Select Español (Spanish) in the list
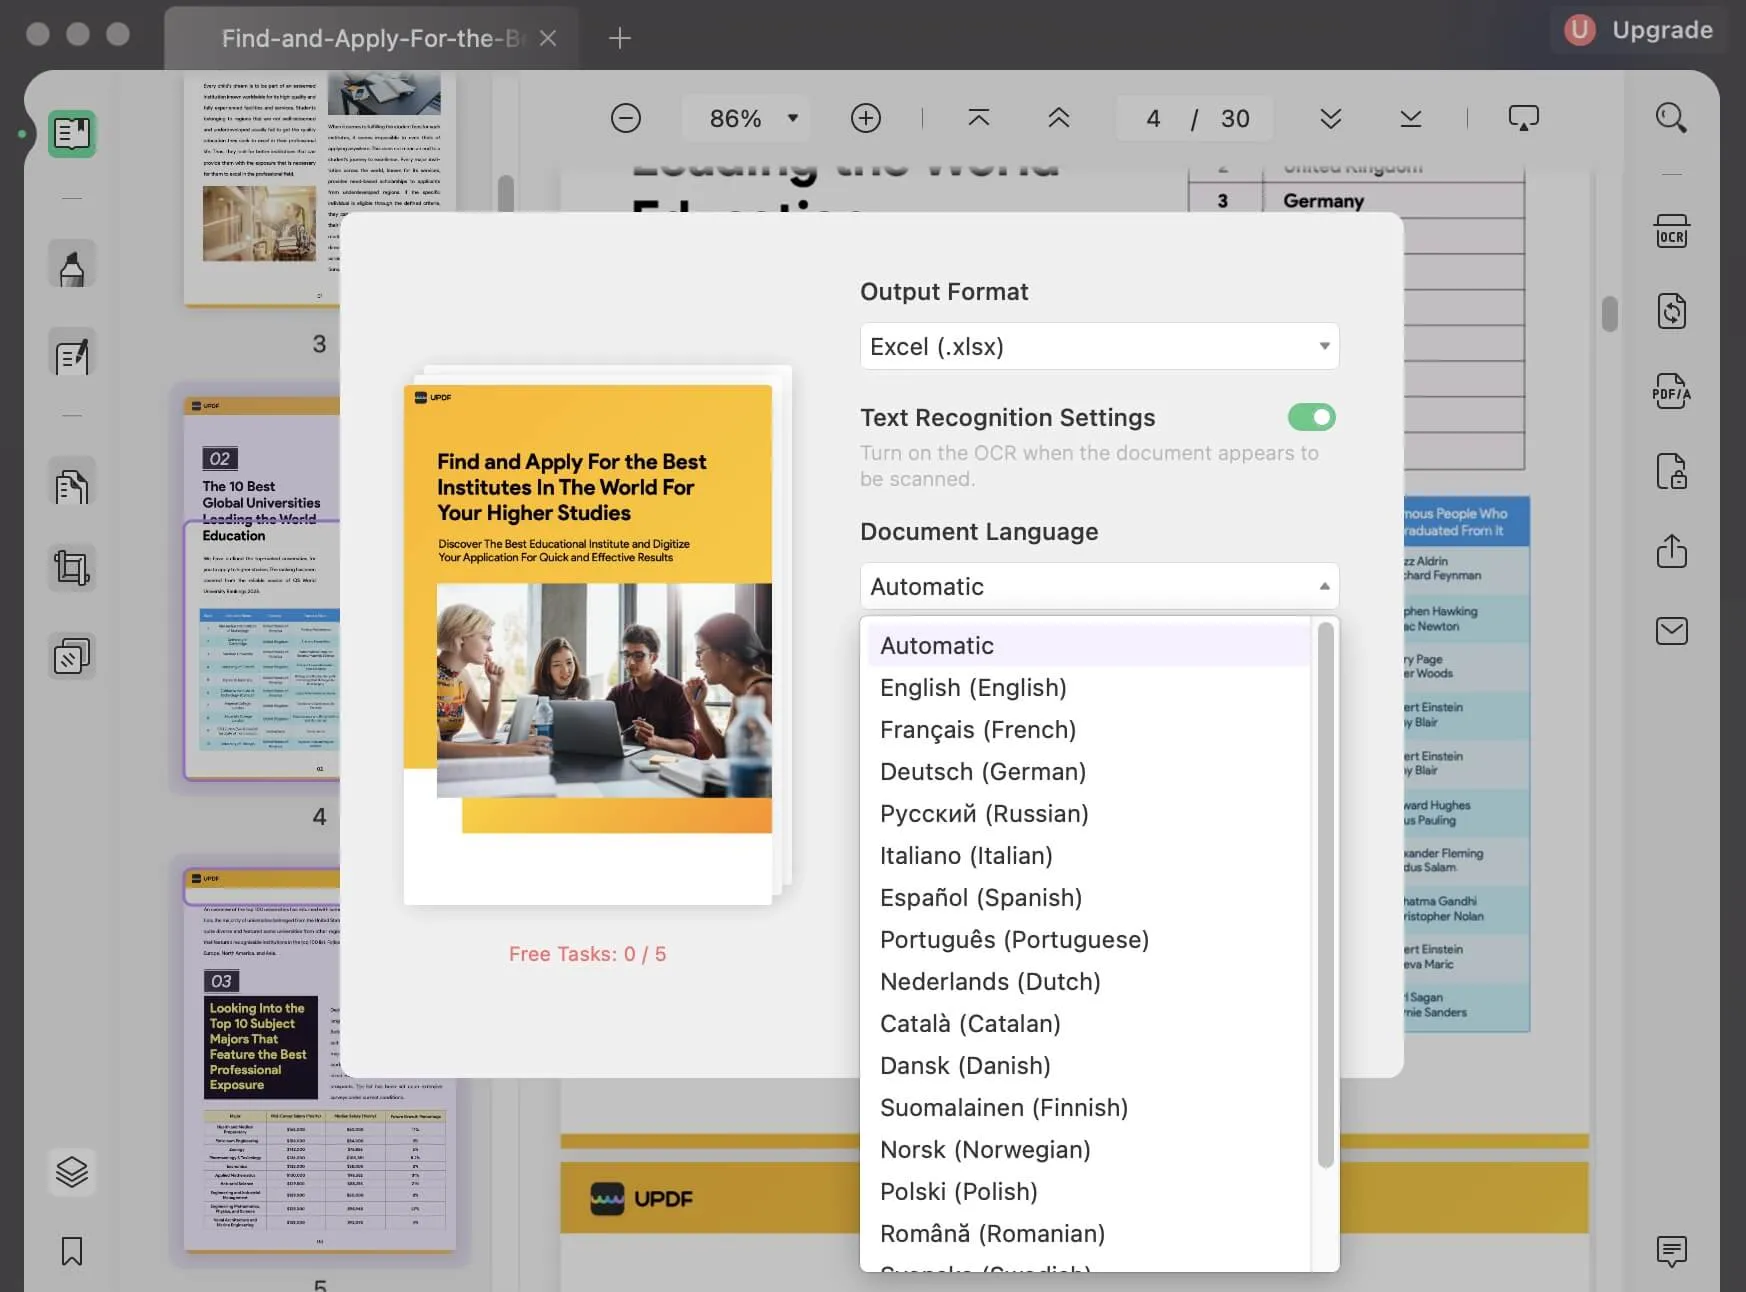 click(x=980, y=898)
